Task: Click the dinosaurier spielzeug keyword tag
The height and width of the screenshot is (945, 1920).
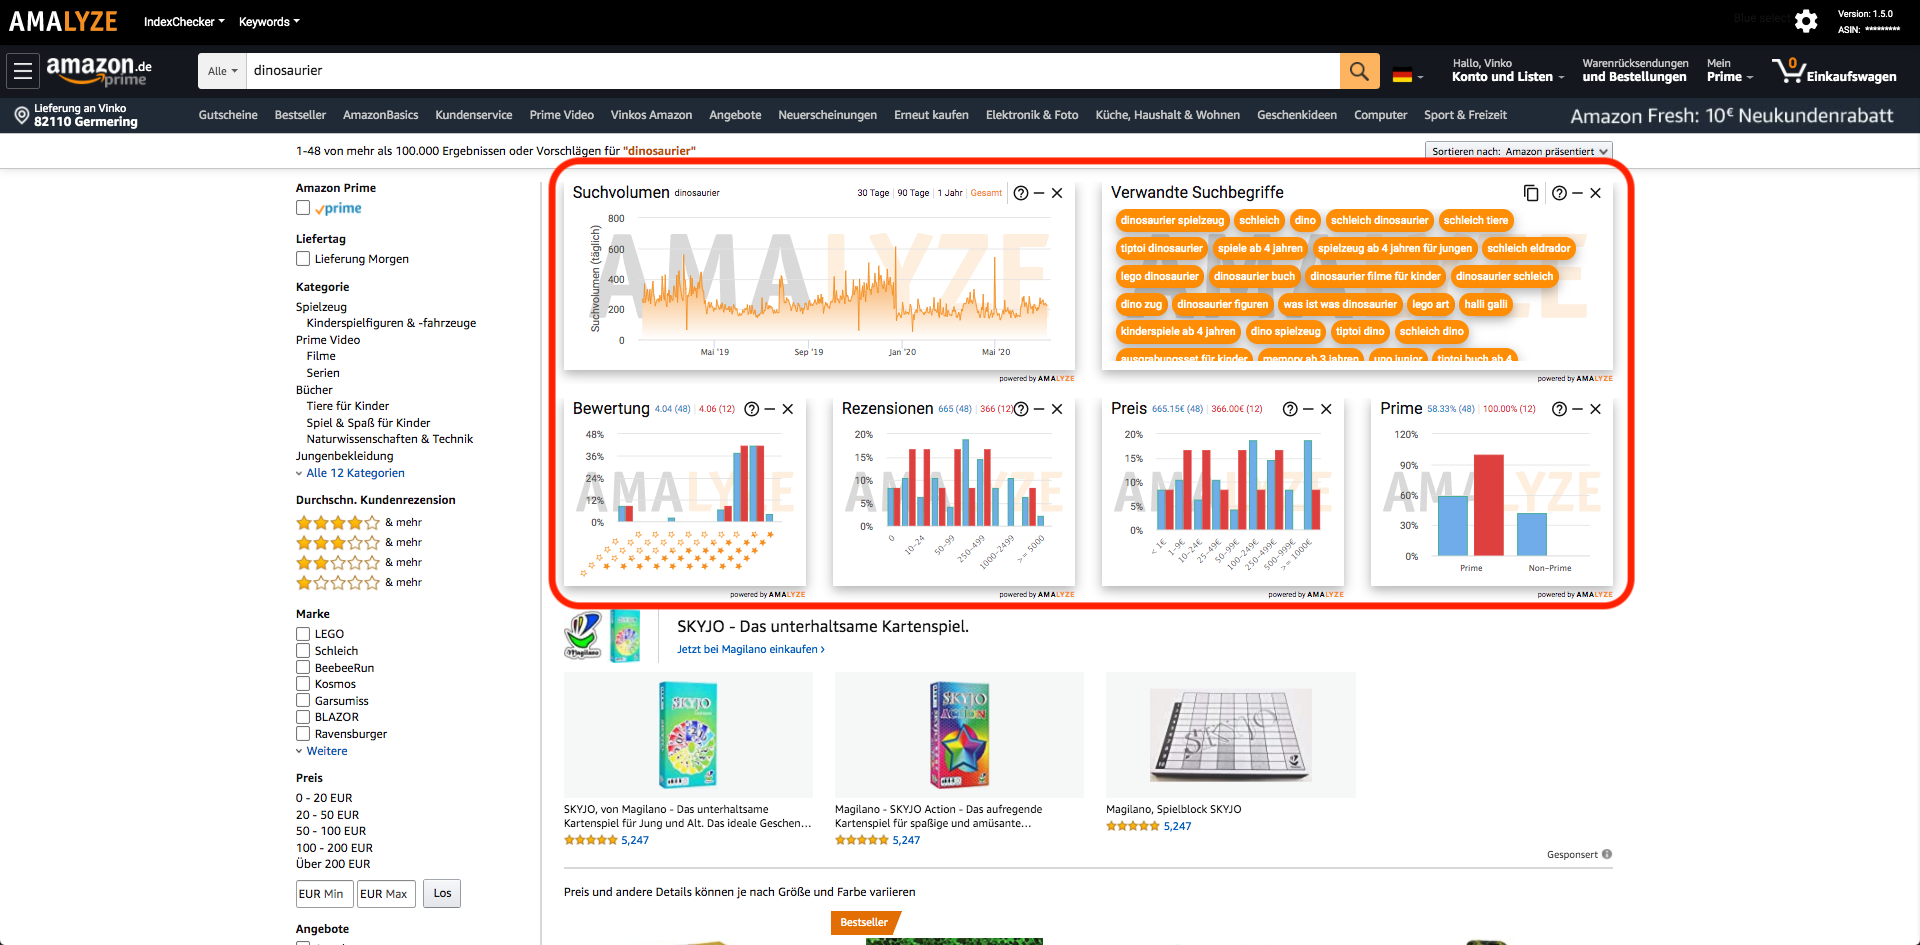Action: (x=1172, y=221)
